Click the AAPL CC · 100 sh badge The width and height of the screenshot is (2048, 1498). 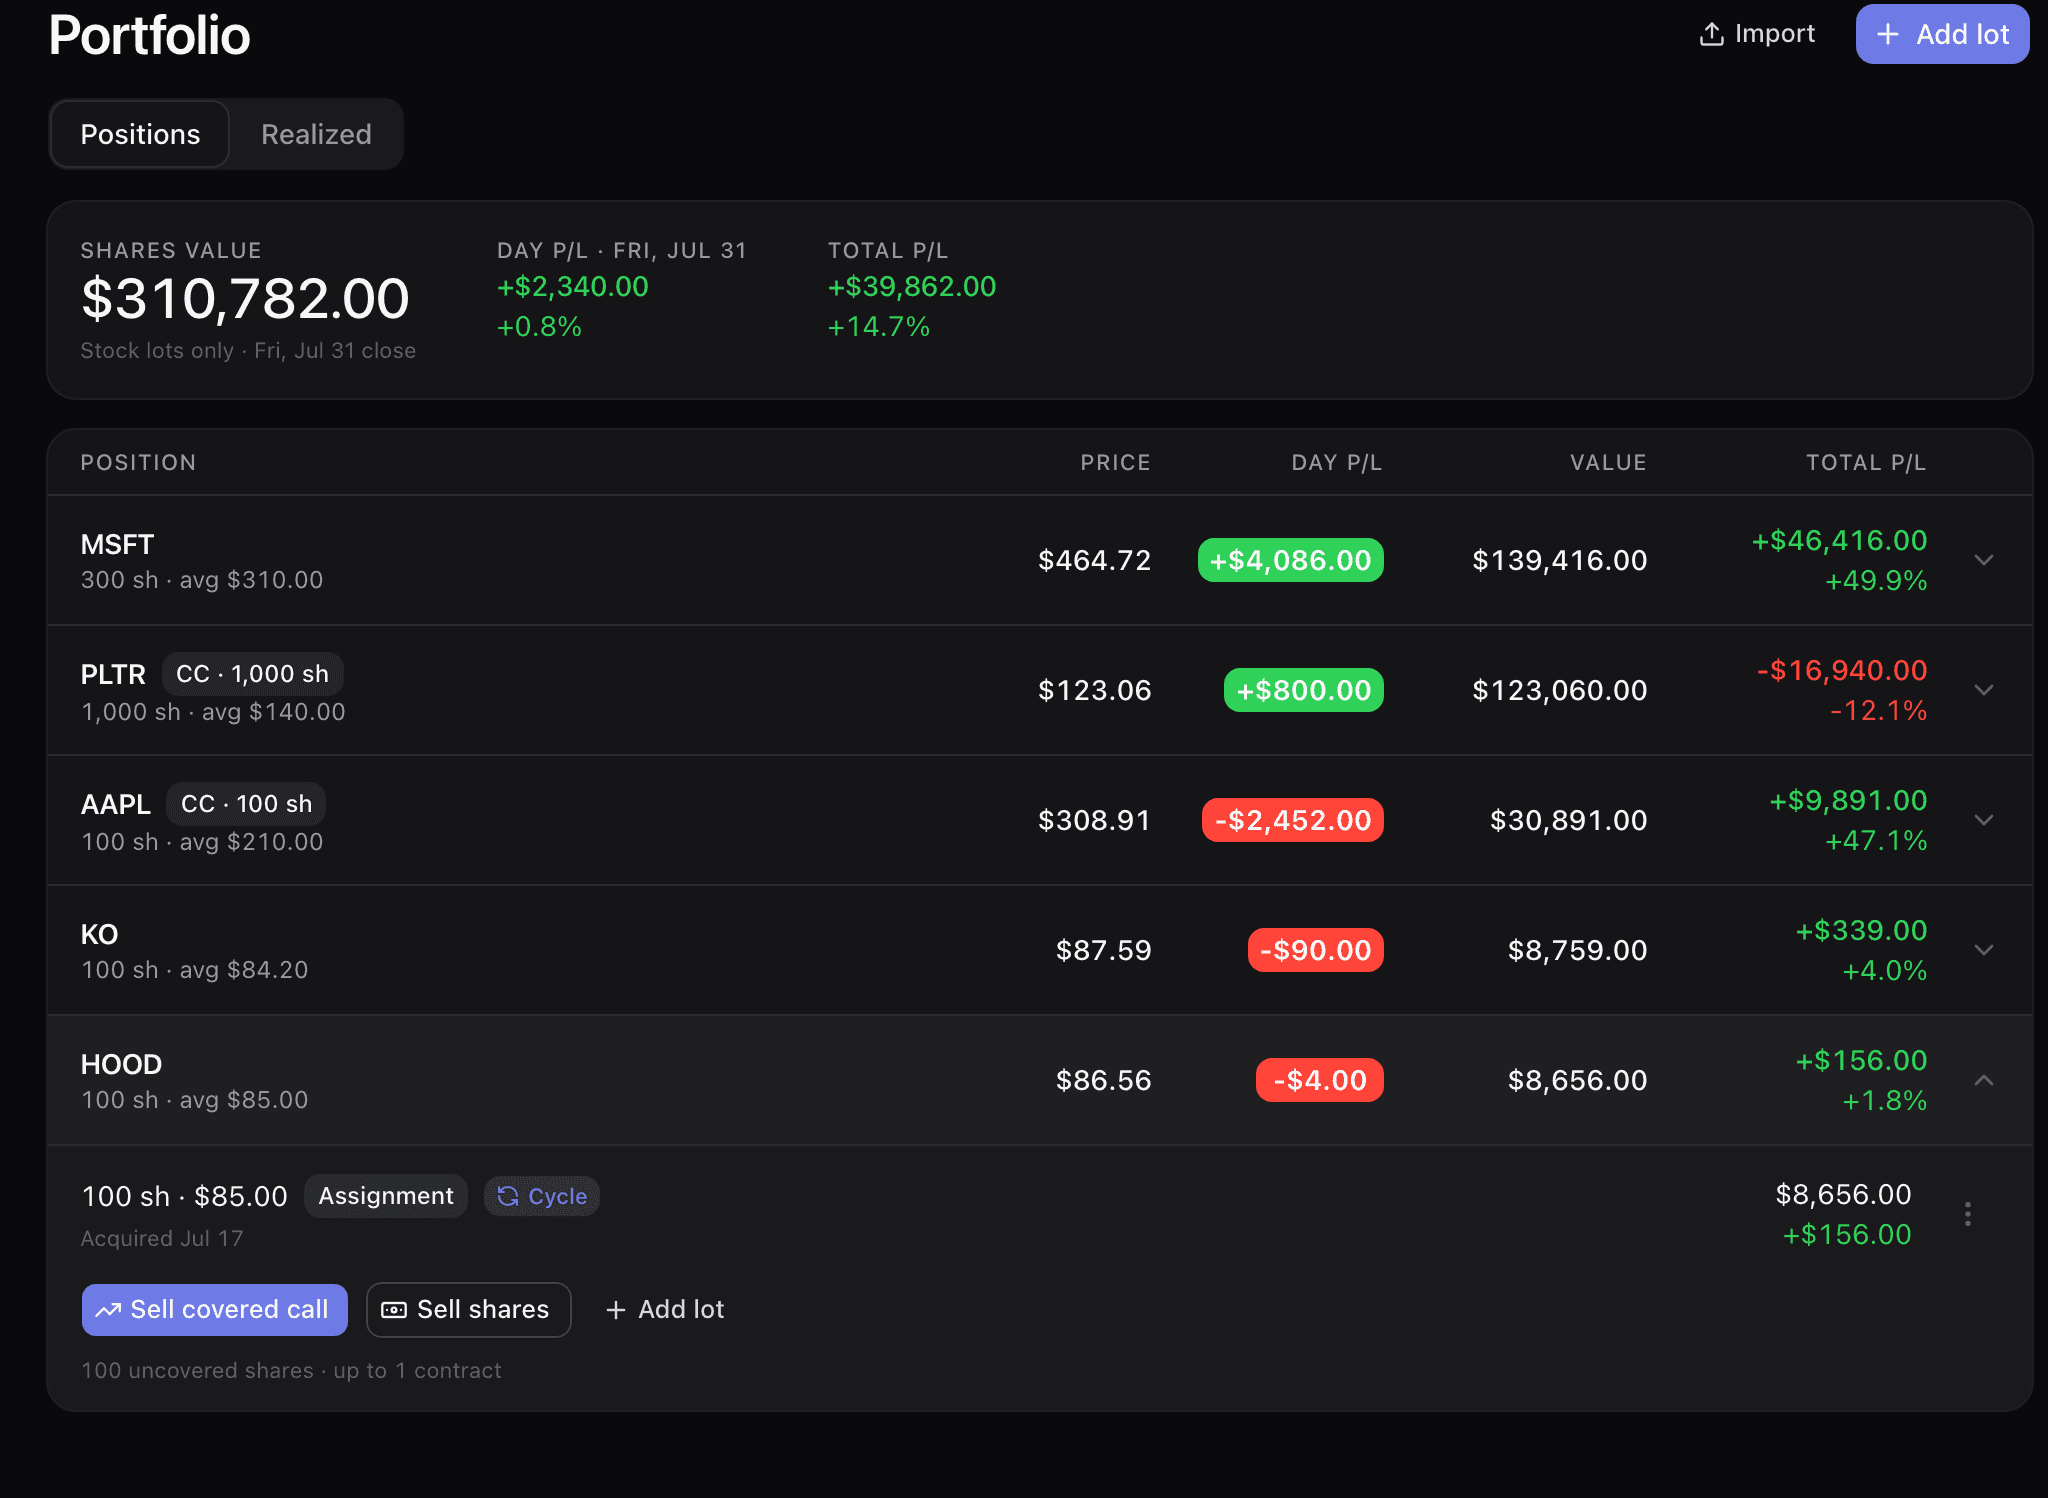(246, 804)
